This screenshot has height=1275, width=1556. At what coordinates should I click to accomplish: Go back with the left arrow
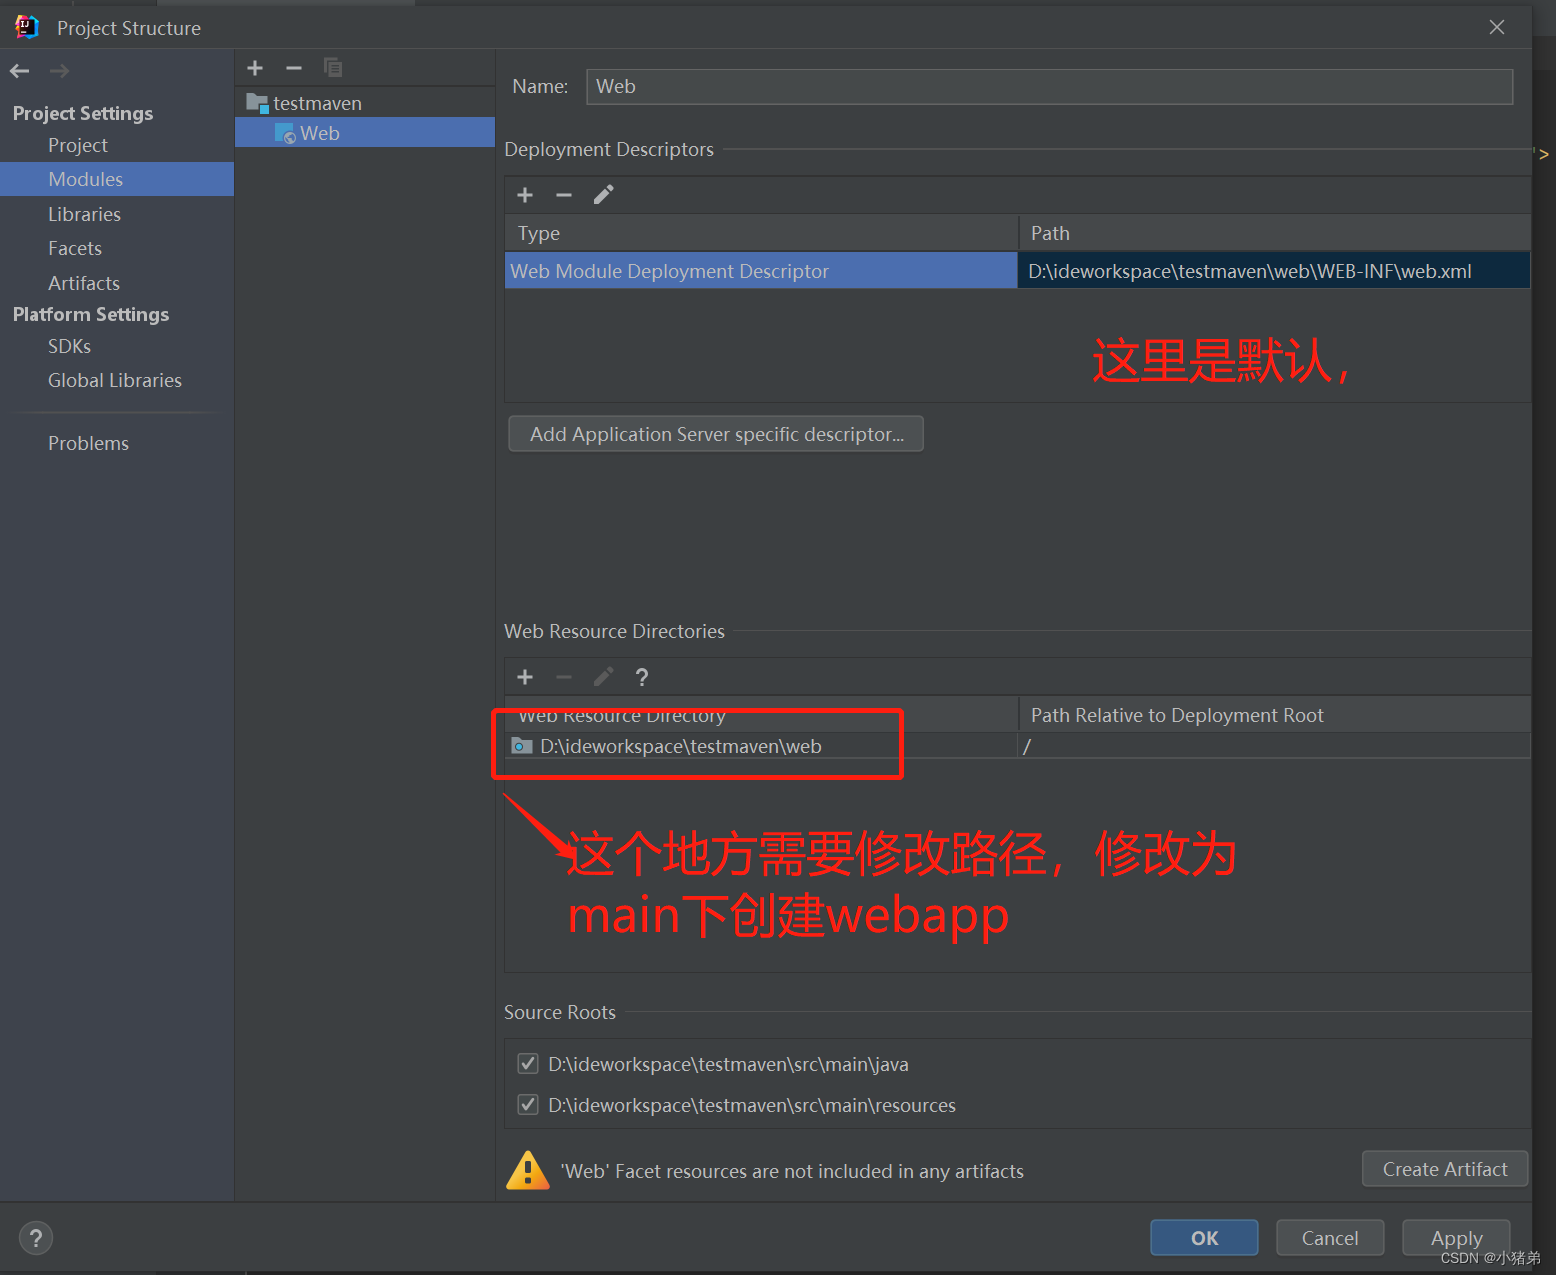(19, 71)
